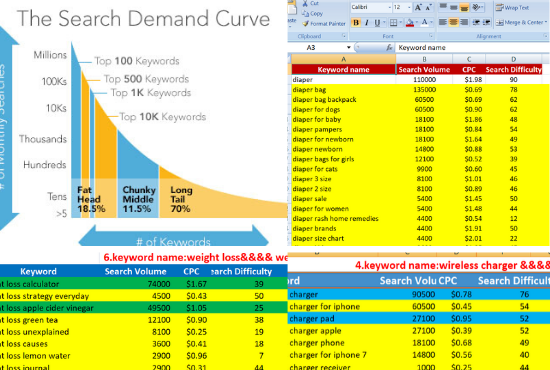Click the Orientation text-angle icon
The image size is (550, 370).
(476, 7)
